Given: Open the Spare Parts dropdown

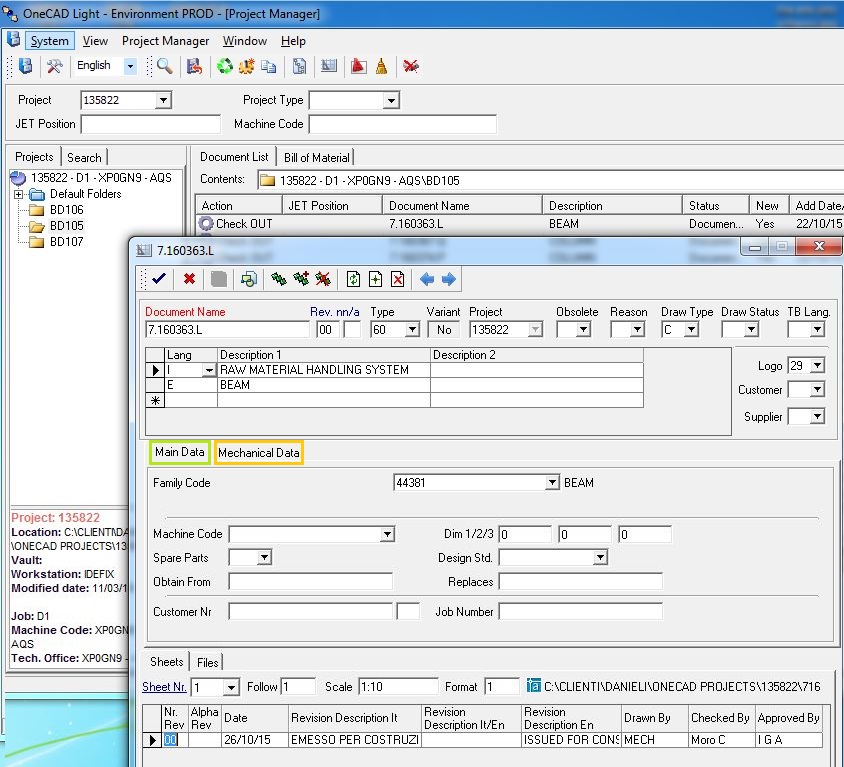Looking at the screenshot, I should (x=264, y=558).
